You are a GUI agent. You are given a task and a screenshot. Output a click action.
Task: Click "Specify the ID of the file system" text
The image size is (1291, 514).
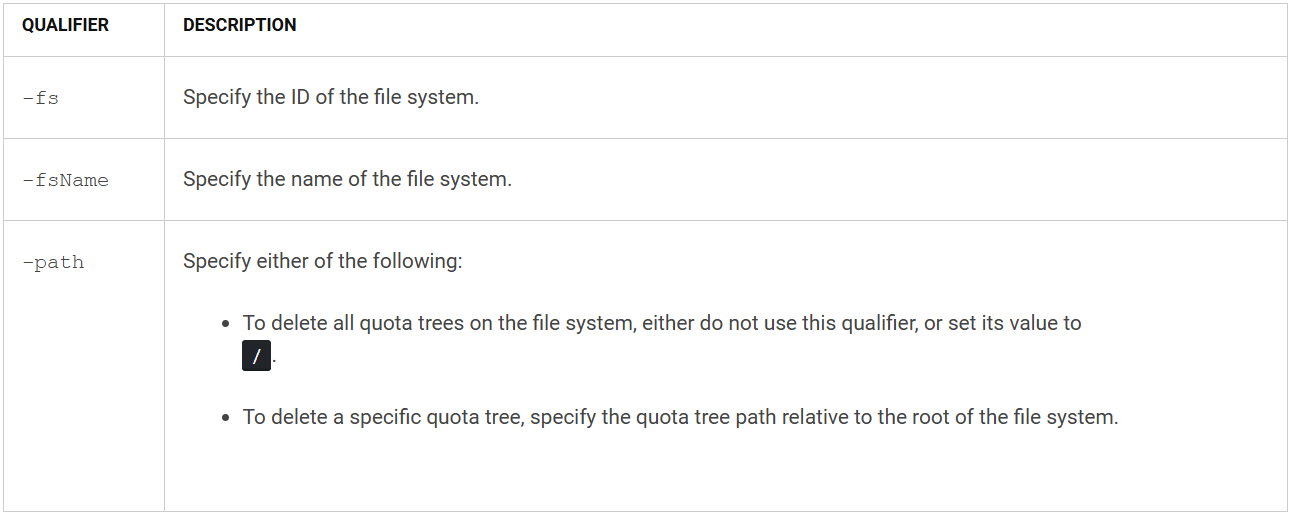coord(330,99)
